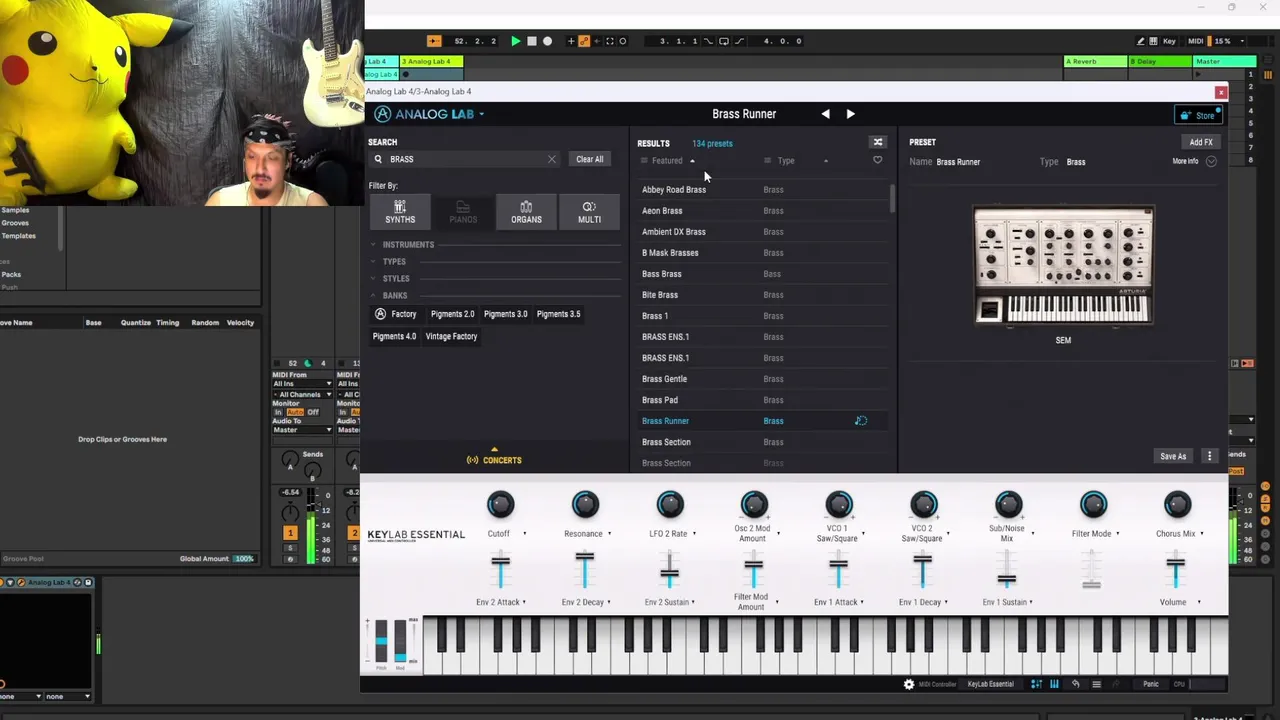Set track 1 Monitor to Off
The width and height of the screenshot is (1280, 720).
click(313, 412)
